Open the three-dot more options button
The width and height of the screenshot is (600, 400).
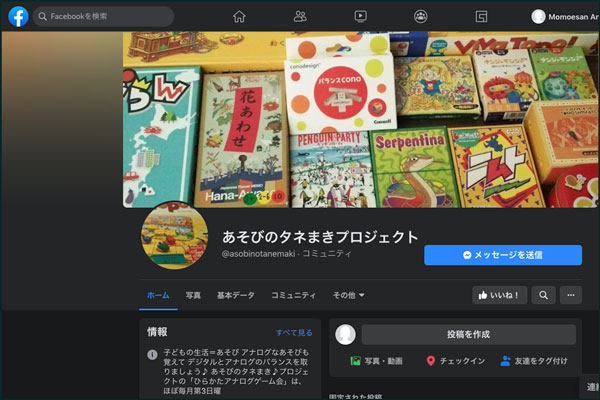(571, 295)
